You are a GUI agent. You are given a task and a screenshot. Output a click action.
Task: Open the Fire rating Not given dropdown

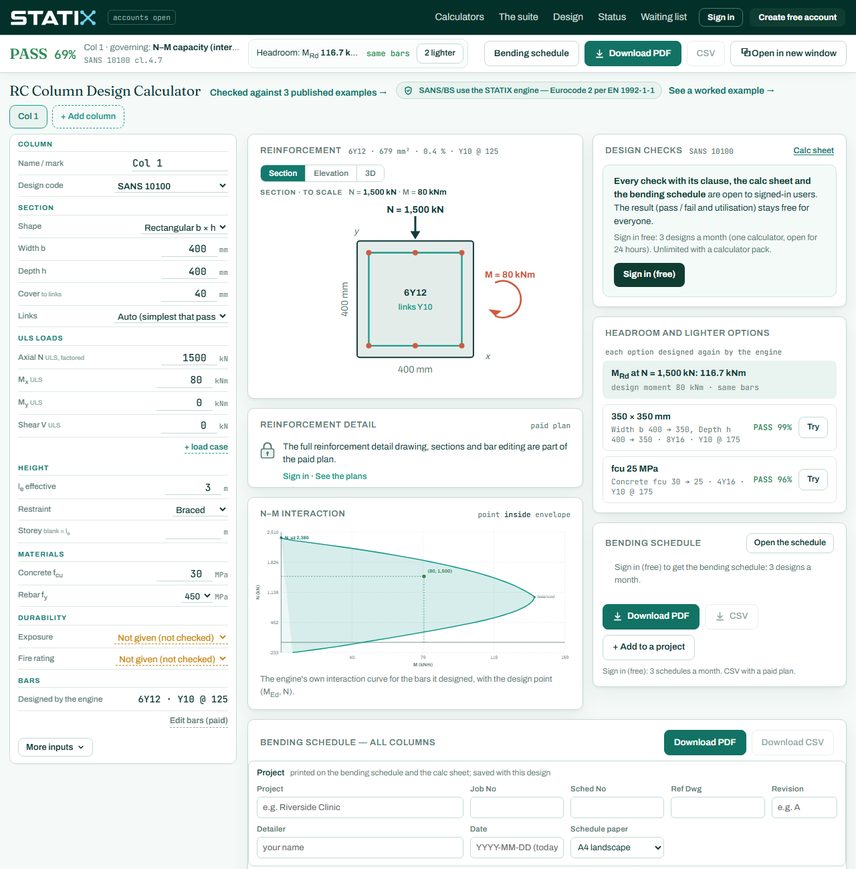pyautogui.click(x=172, y=659)
